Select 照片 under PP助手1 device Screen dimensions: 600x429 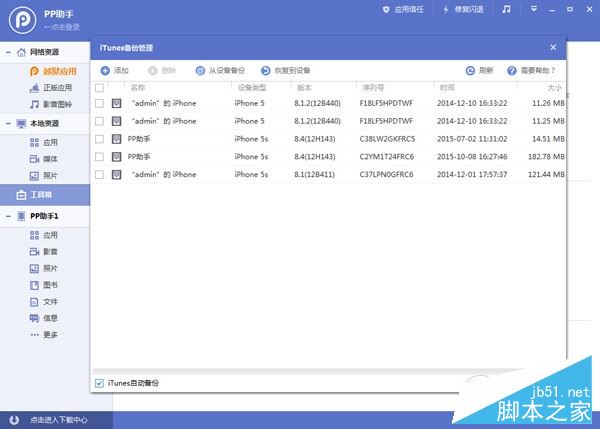(x=44, y=268)
